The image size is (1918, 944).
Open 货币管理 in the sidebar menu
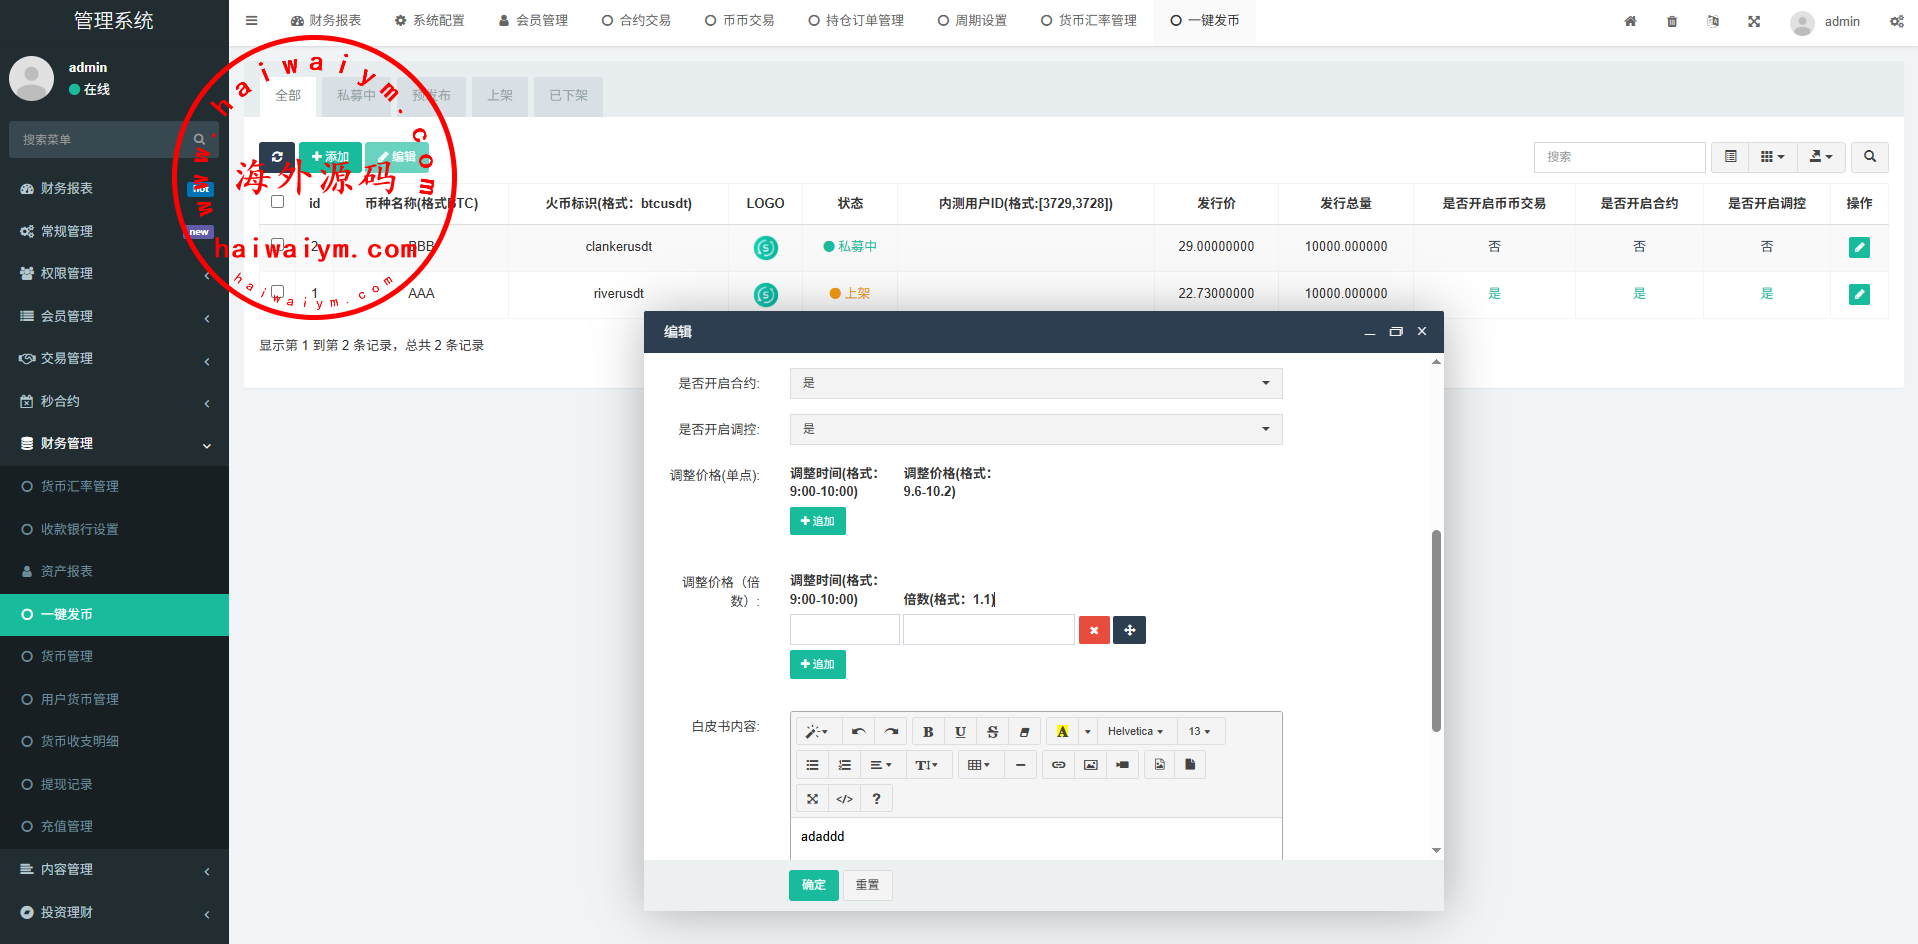(67, 656)
